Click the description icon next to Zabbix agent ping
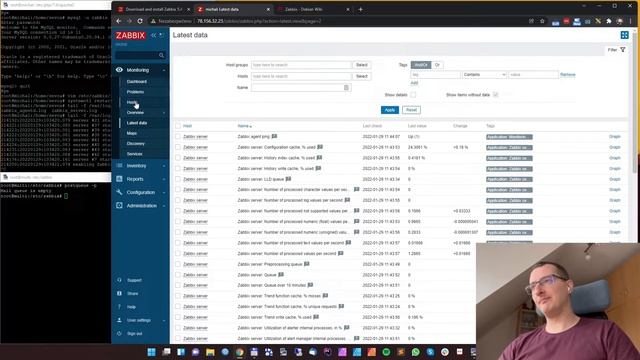Viewport: 640px width, 360px height. [x=274, y=136]
